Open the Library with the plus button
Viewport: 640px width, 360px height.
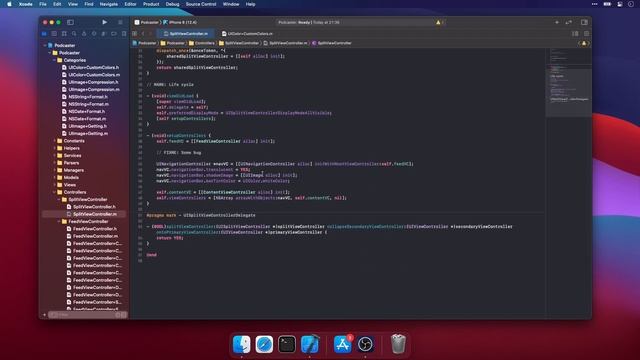click(x=556, y=22)
